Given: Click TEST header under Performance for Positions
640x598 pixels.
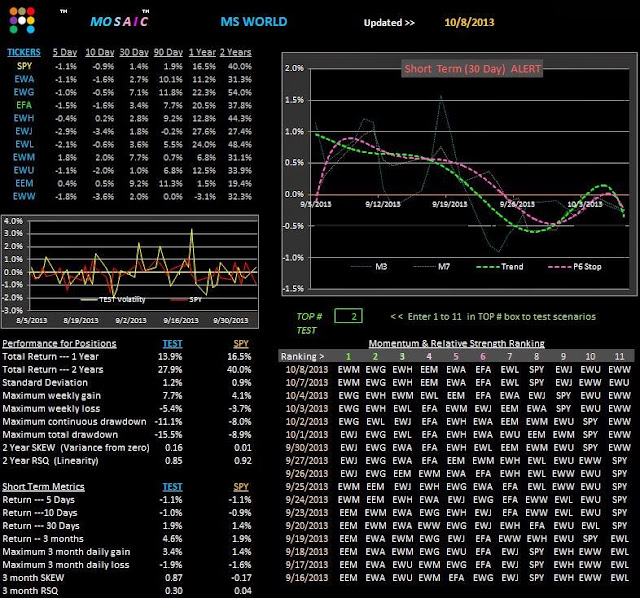Looking at the screenshot, I should 173,344.
